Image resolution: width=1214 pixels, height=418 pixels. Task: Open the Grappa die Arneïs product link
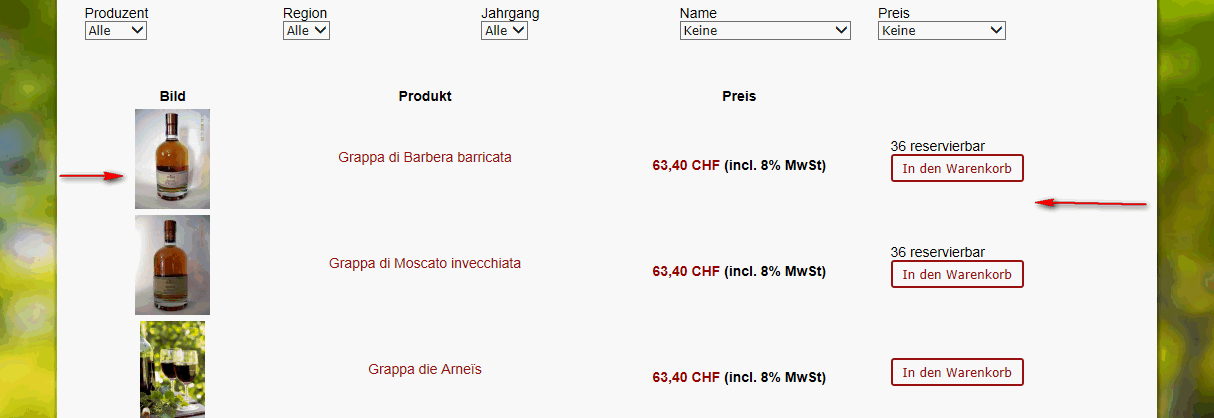coord(425,370)
